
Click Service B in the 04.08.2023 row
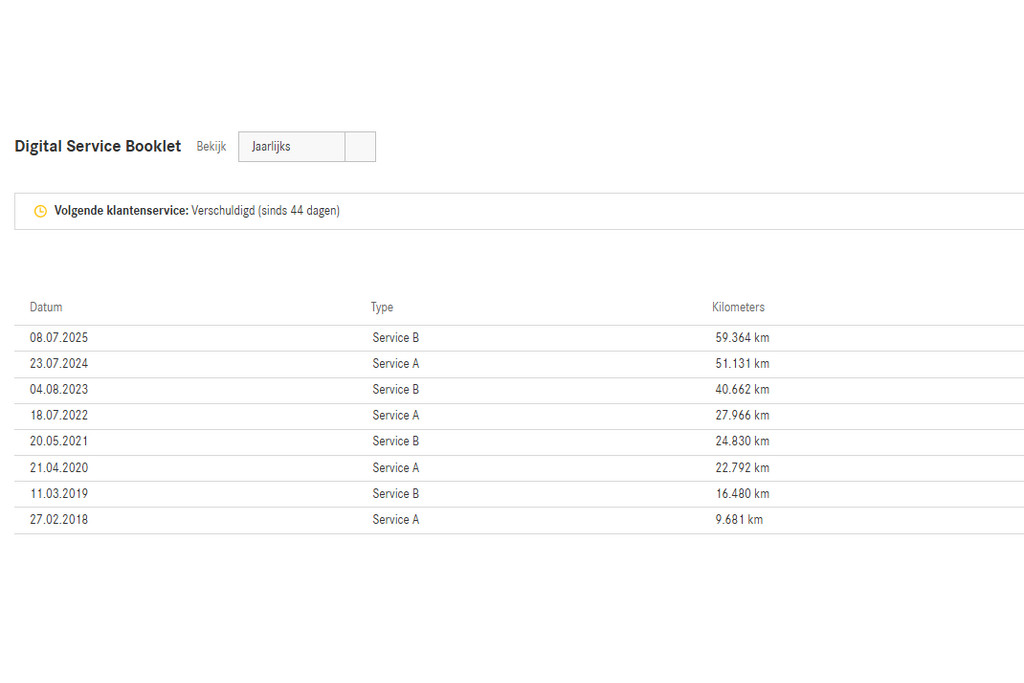click(x=396, y=390)
